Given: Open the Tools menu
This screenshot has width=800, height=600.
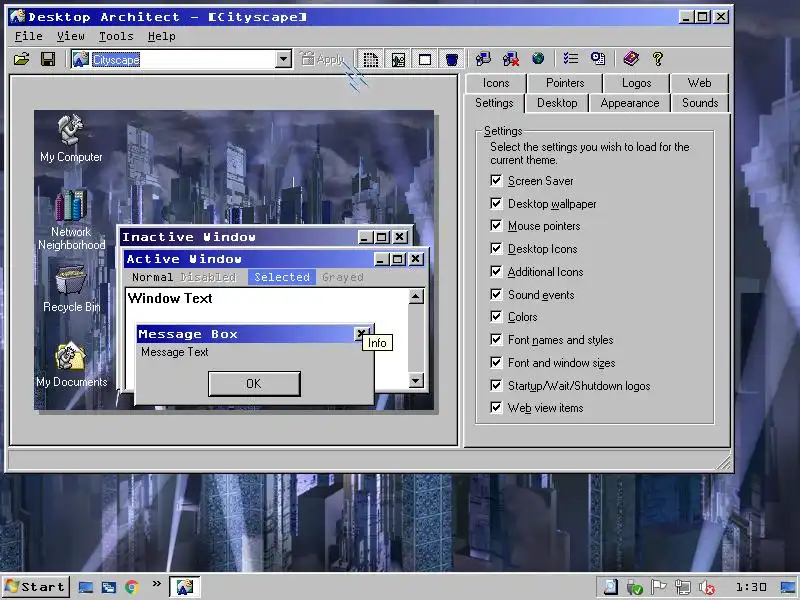Looking at the screenshot, I should pyautogui.click(x=116, y=36).
